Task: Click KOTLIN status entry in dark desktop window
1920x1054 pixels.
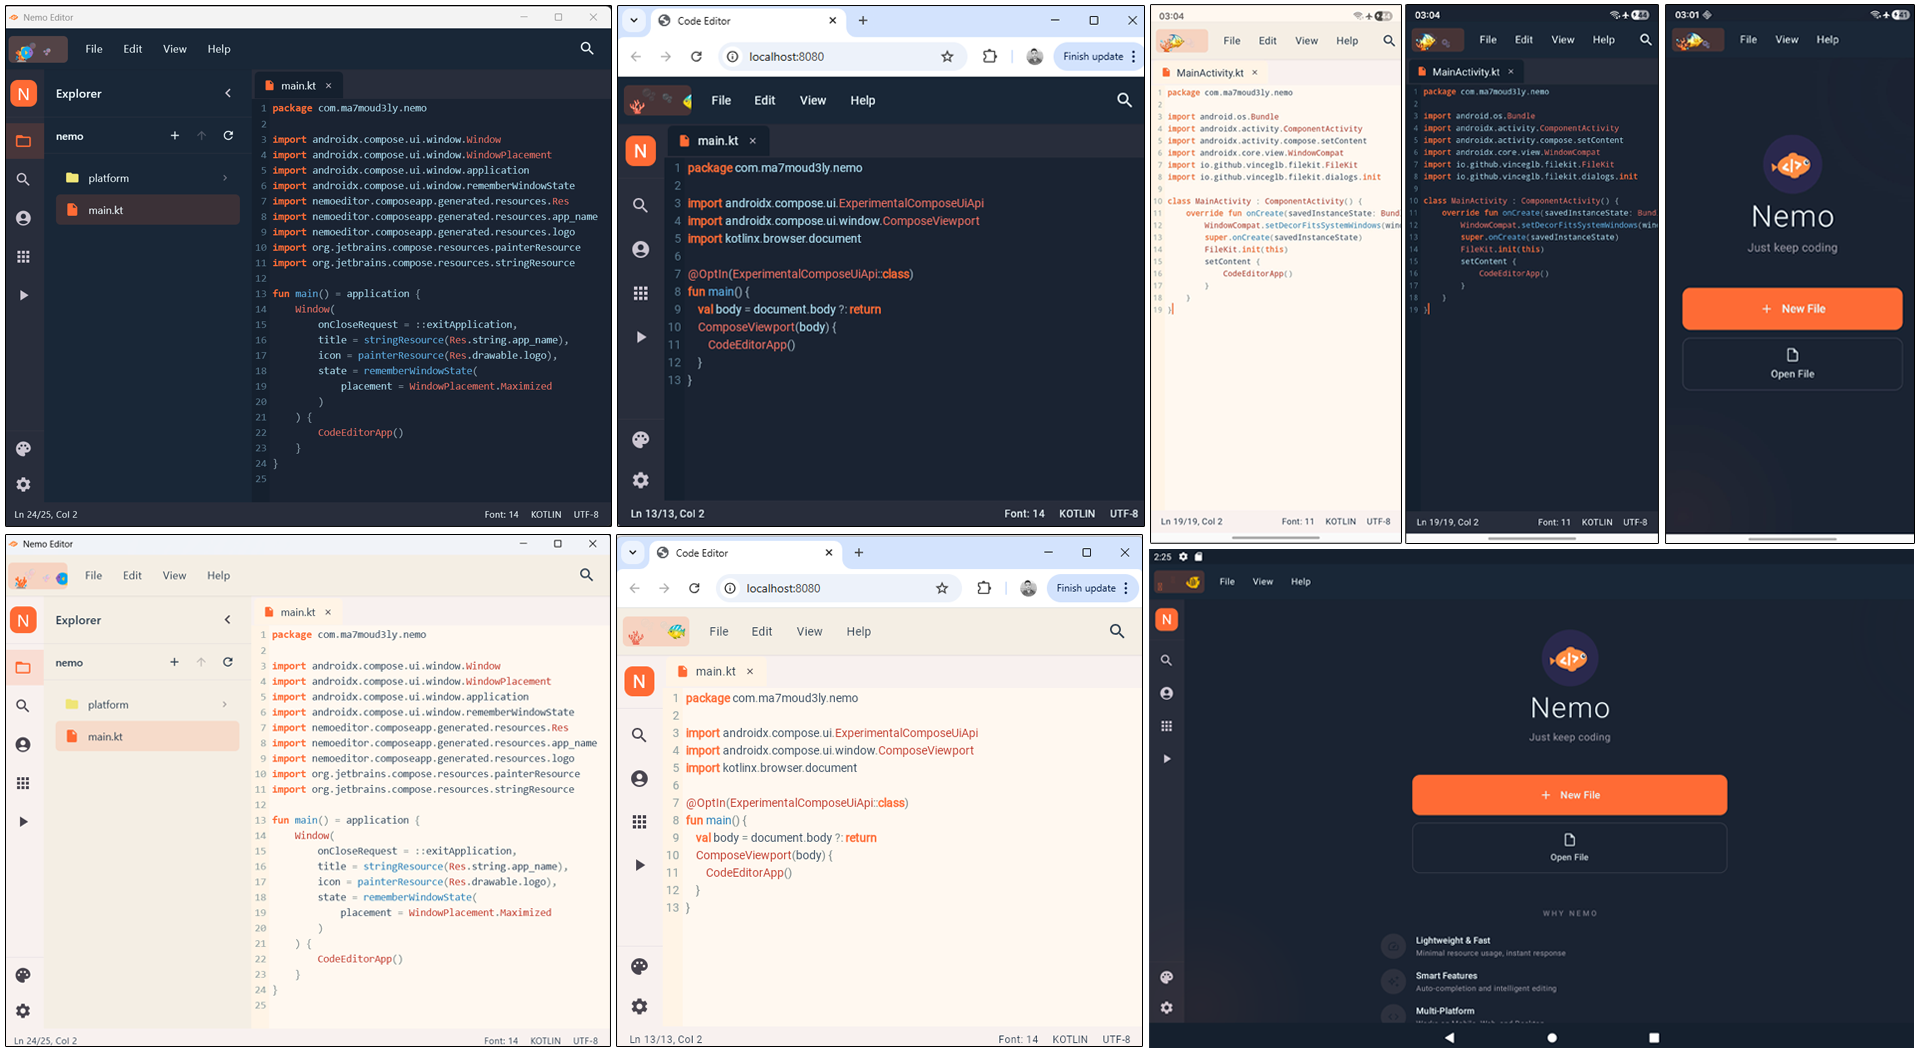Action: tap(546, 515)
